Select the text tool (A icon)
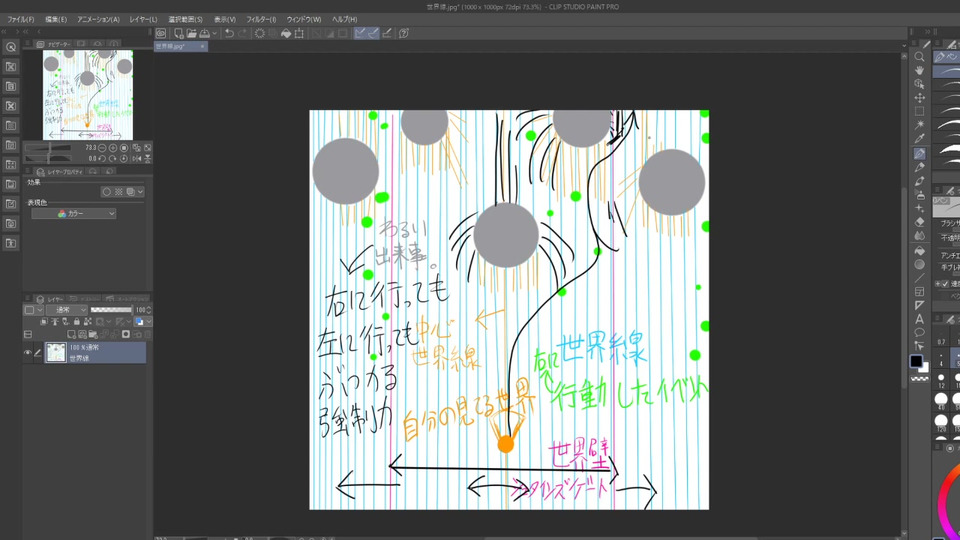The height and width of the screenshot is (540, 960). coord(919,318)
